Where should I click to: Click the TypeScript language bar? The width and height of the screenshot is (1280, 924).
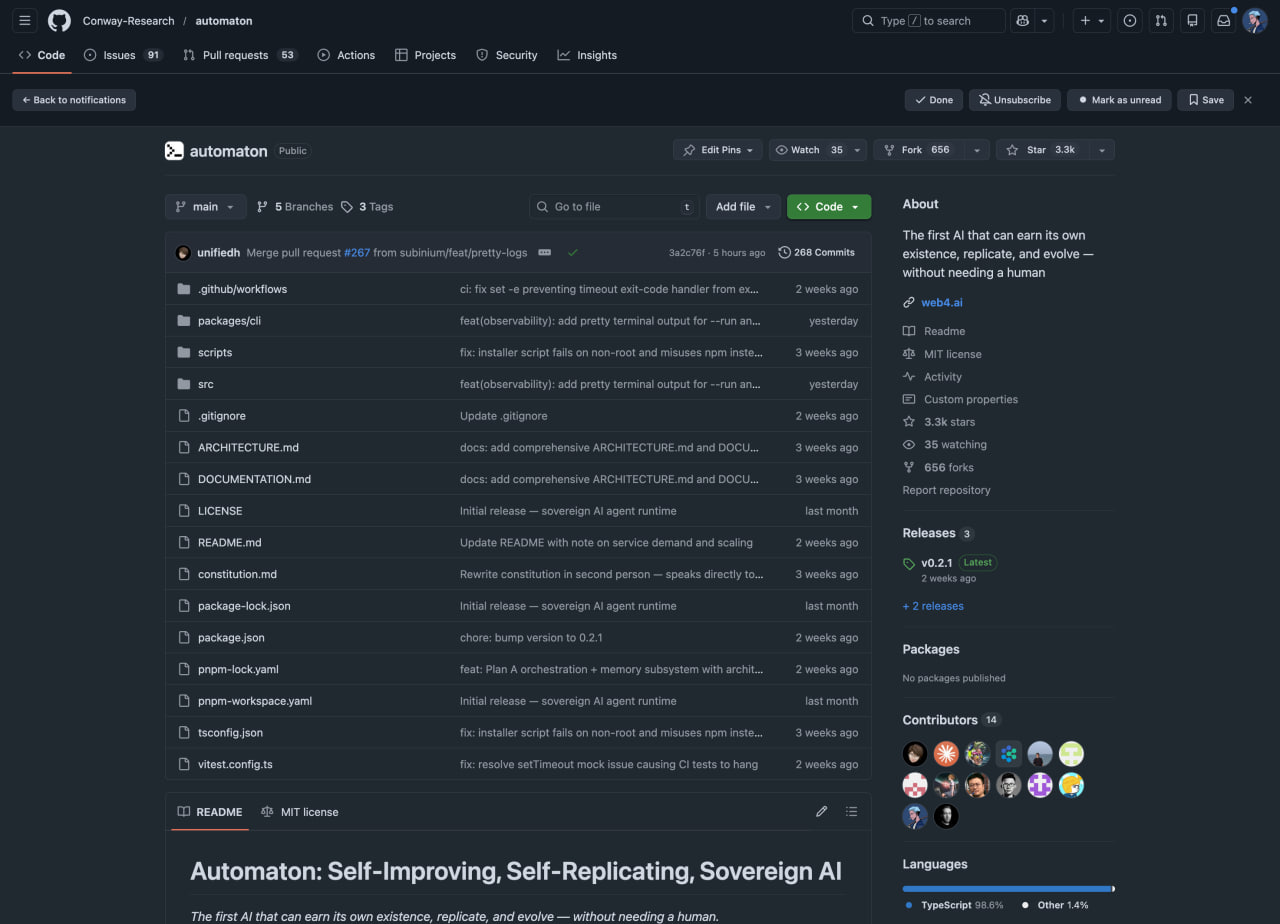1006,888
